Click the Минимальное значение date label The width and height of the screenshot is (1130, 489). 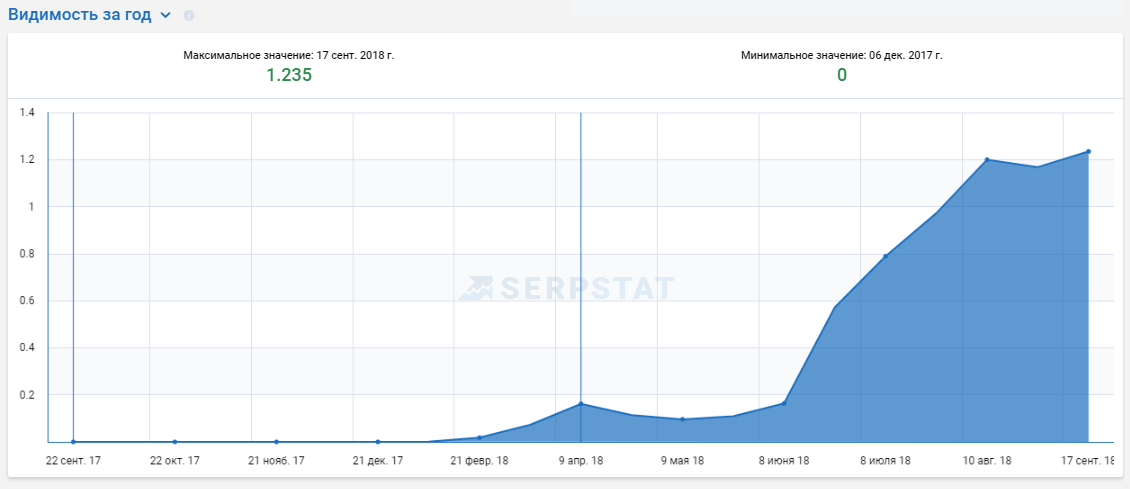coord(841,55)
